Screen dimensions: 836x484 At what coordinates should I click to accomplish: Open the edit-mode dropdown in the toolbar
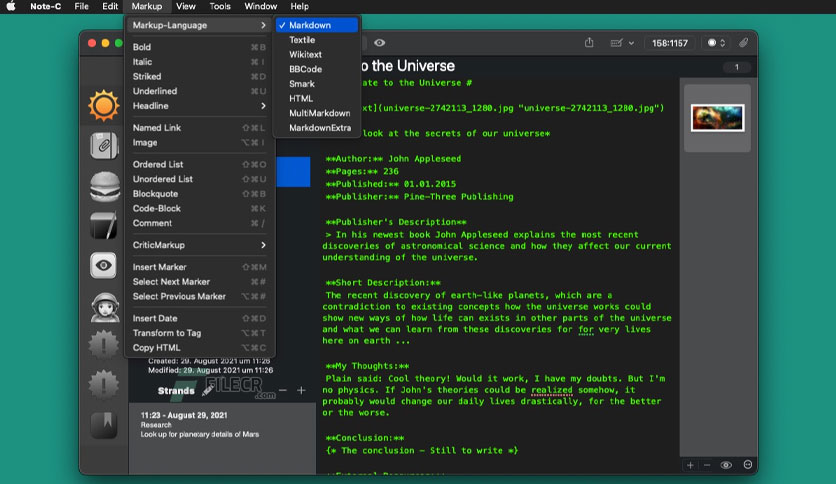pyautogui.click(x=622, y=43)
